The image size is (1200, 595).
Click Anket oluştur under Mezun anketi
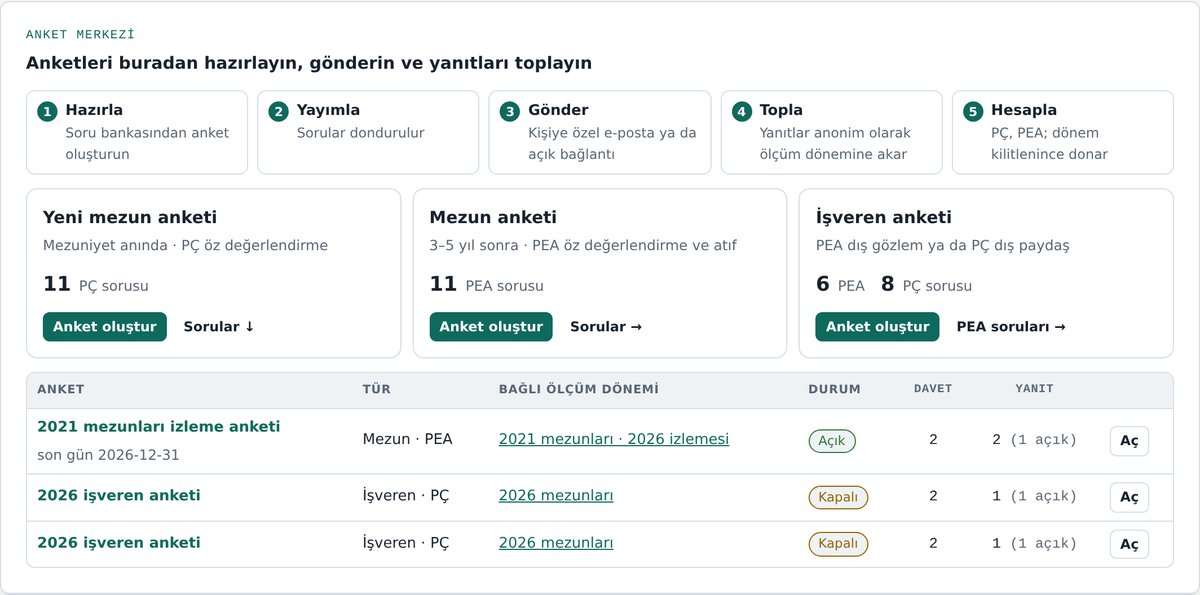[491, 327]
